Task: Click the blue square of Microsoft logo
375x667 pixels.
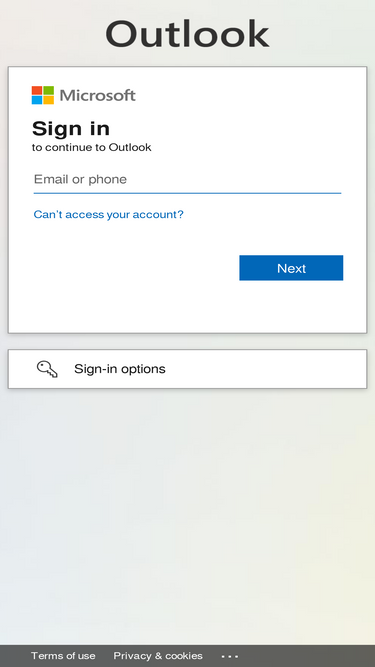Action: (x=37, y=100)
